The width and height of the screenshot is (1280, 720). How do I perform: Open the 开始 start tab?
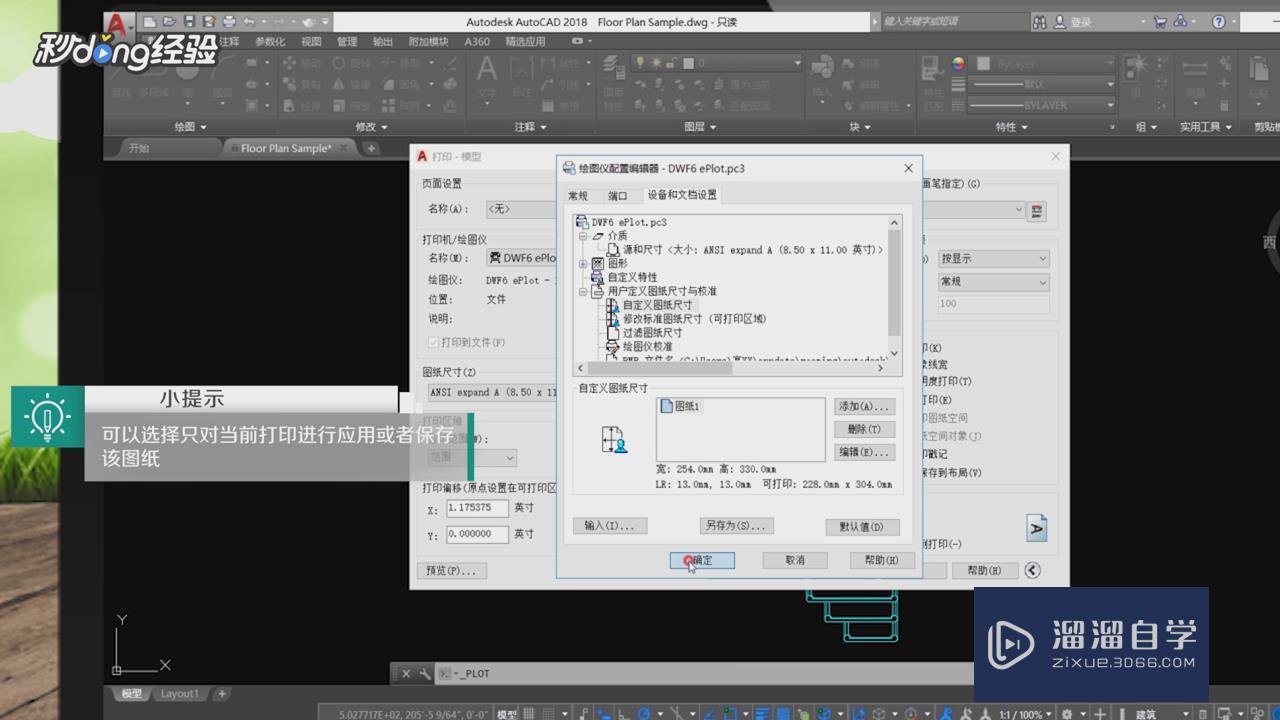pos(139,148)
